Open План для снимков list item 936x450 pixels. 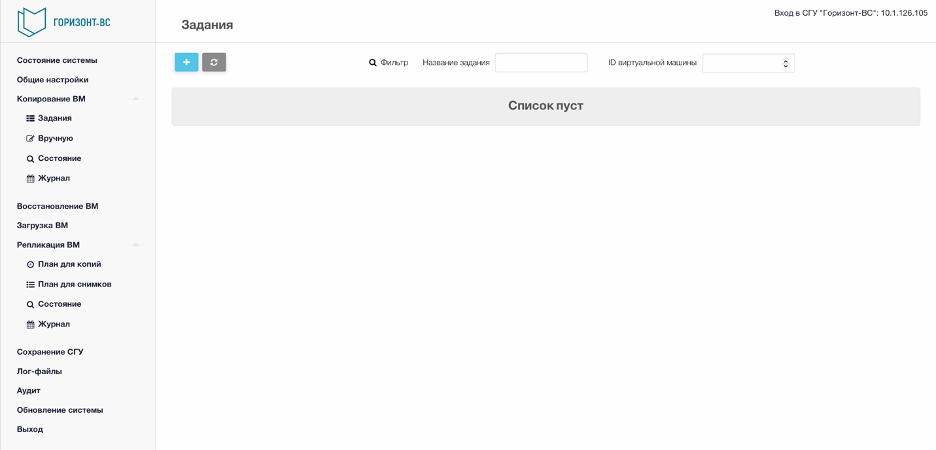pyautogui.click(x=69, y=285)
